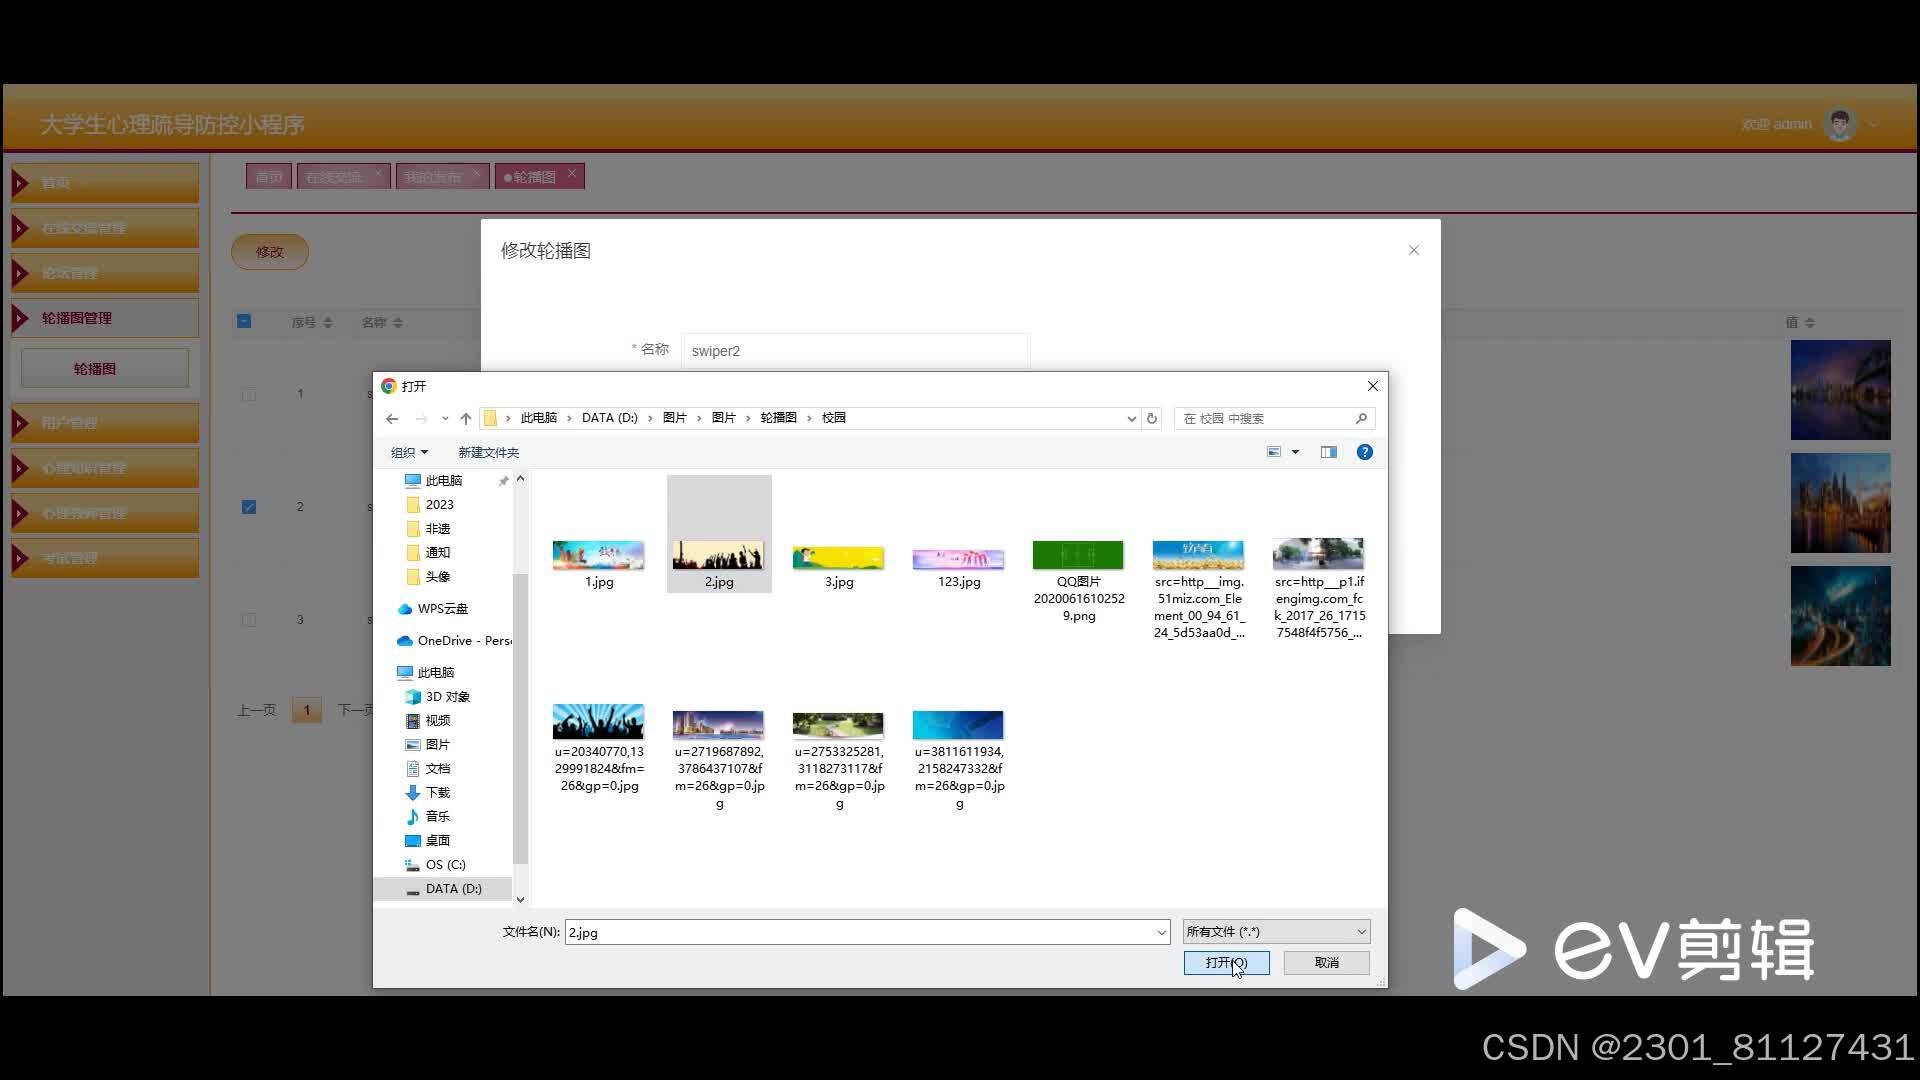The image size is (1920, 1080).
Task: Uncheck the row 2 checkbox
Action: (x=249, y=507)
